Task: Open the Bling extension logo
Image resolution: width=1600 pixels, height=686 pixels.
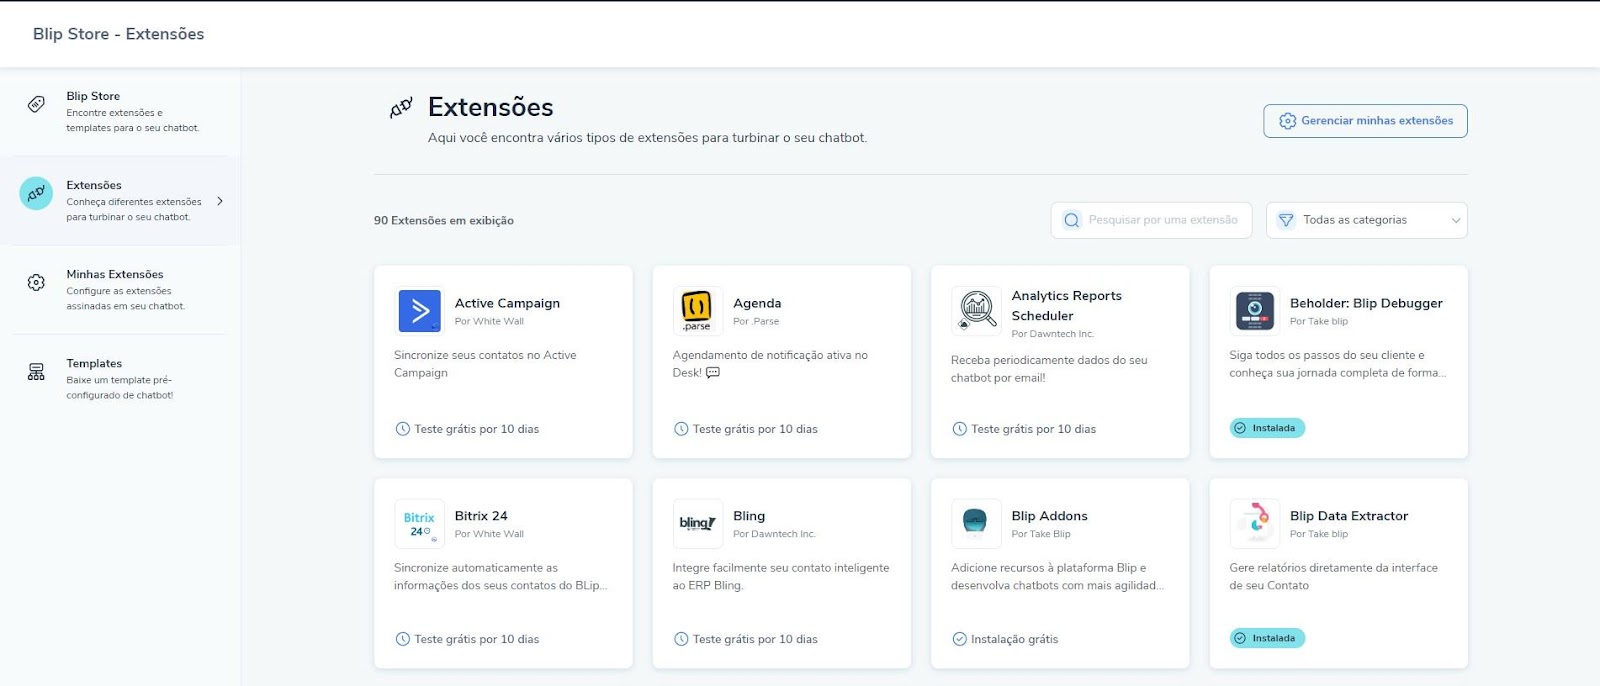Action: tap(697, 524)
